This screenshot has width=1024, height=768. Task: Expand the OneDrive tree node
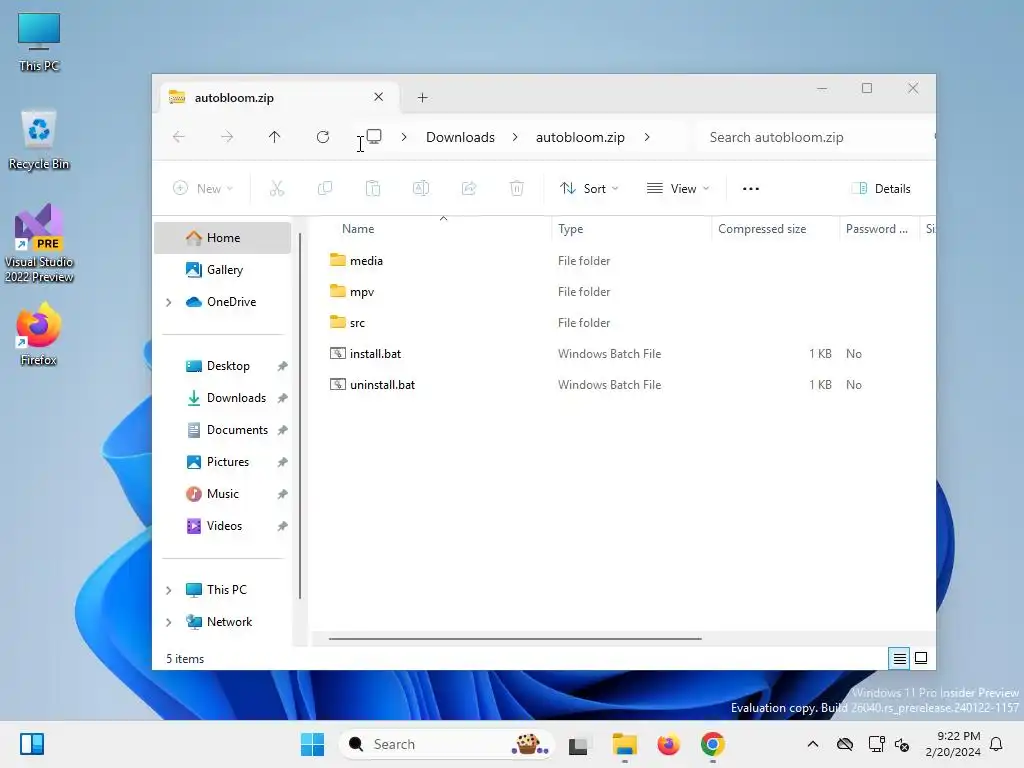[169, 302]
